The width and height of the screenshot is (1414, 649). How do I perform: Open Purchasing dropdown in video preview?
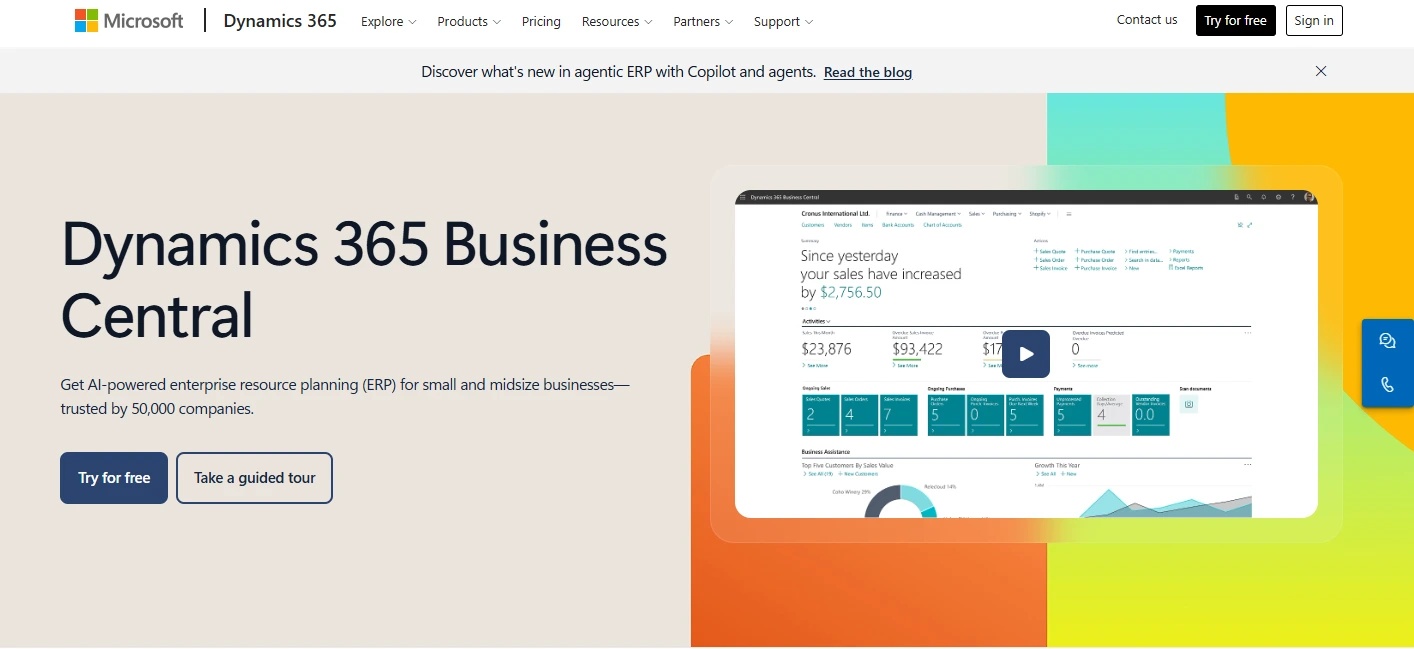(1007, 214)
